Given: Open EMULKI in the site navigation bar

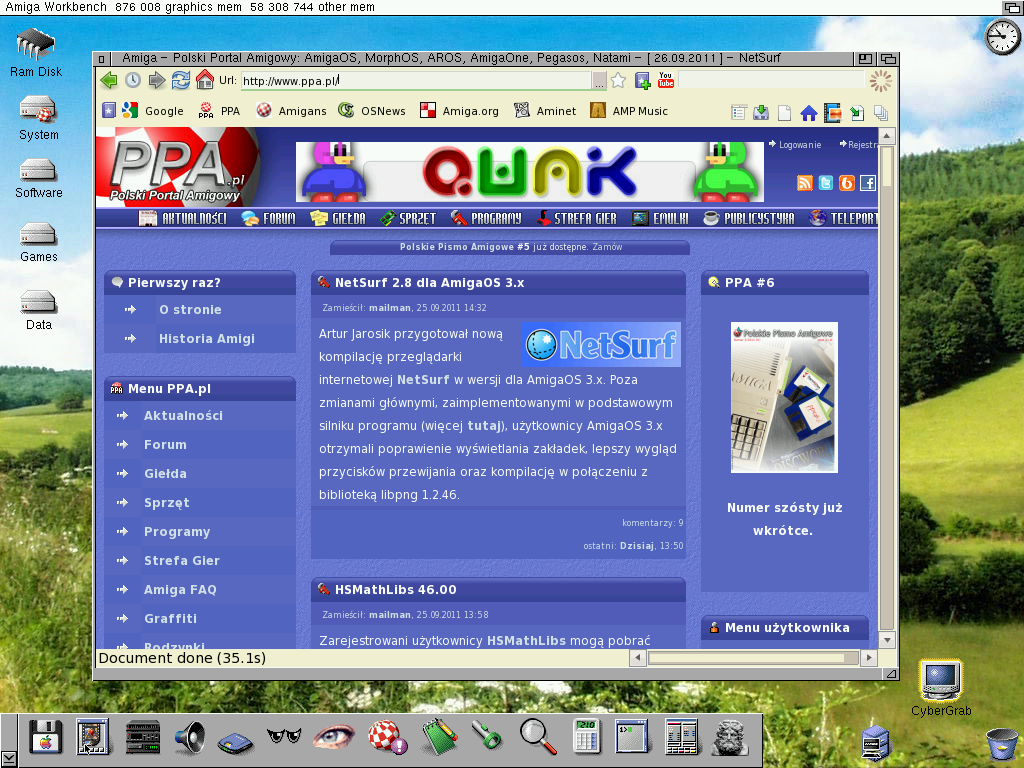Looking at the screenshot, I should click(x=660, y=218).
